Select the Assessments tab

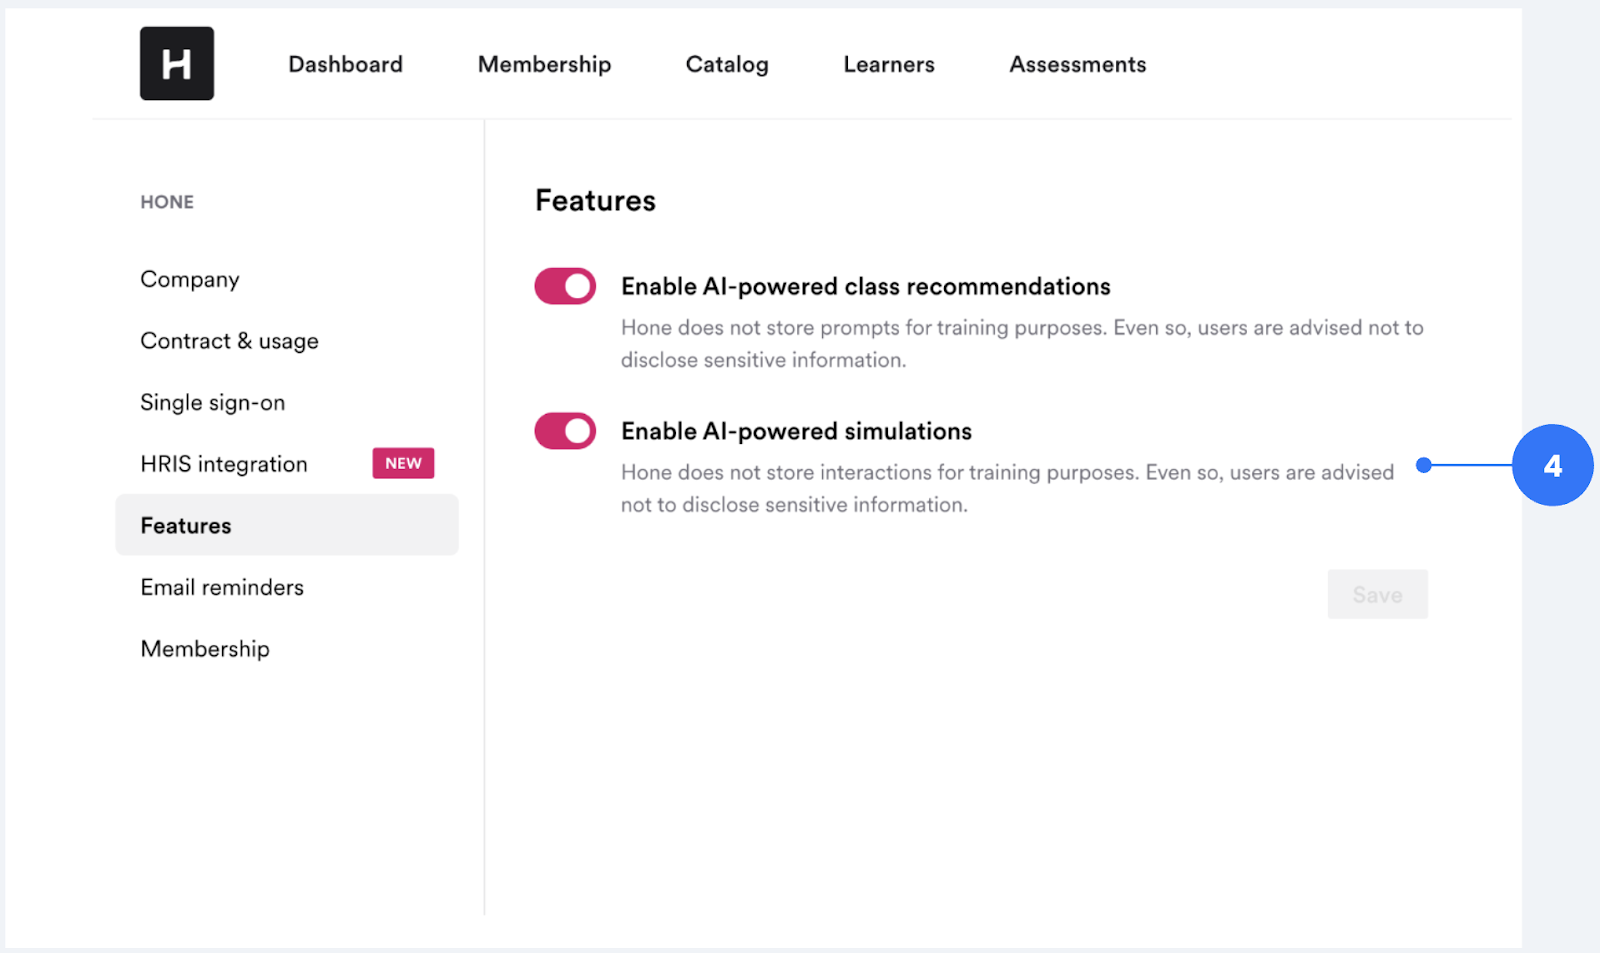pyautogui.click(x=1077, y=65)
